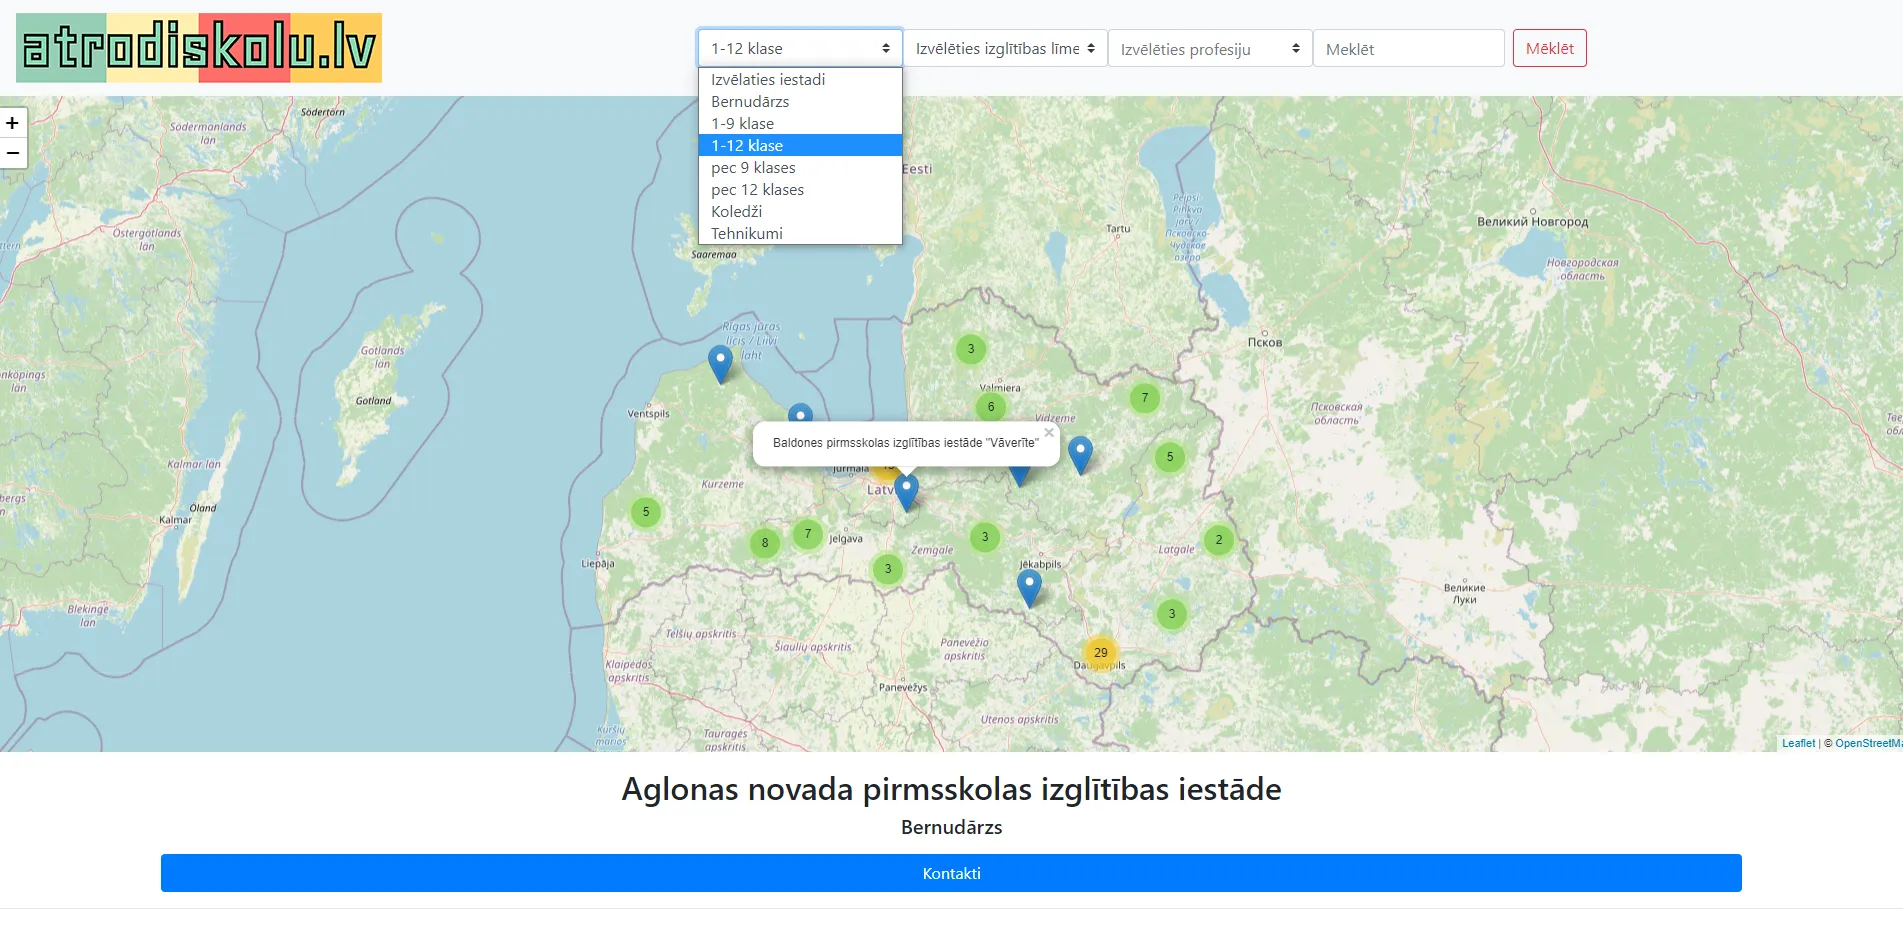The image size is (1903, 937).
Task: Open the 'Izvēlēties izglītības līme' dropdown
Action: pyautogui.click(x=1003, y=47)
